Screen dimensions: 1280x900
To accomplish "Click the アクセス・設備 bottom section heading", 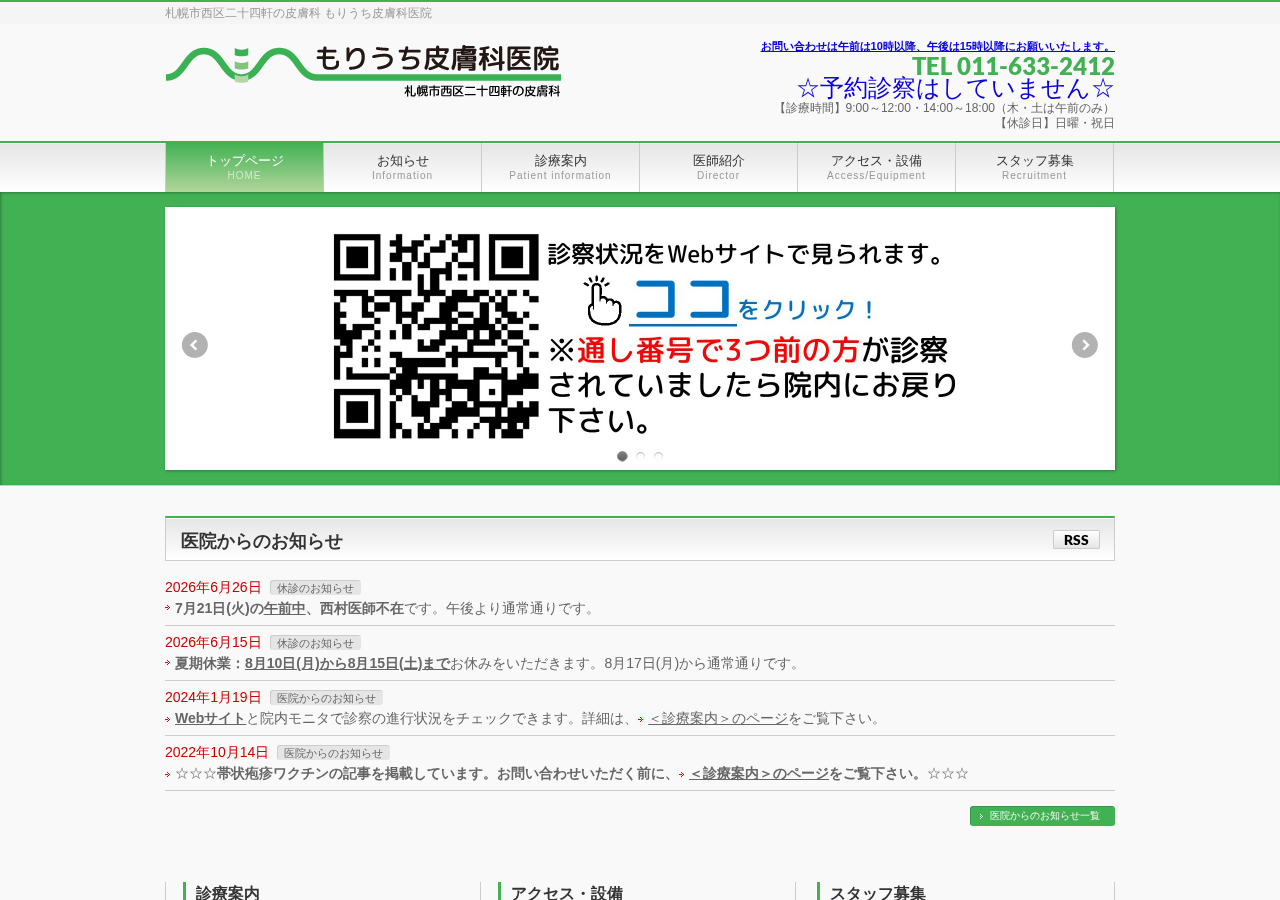I will [566, 893].
